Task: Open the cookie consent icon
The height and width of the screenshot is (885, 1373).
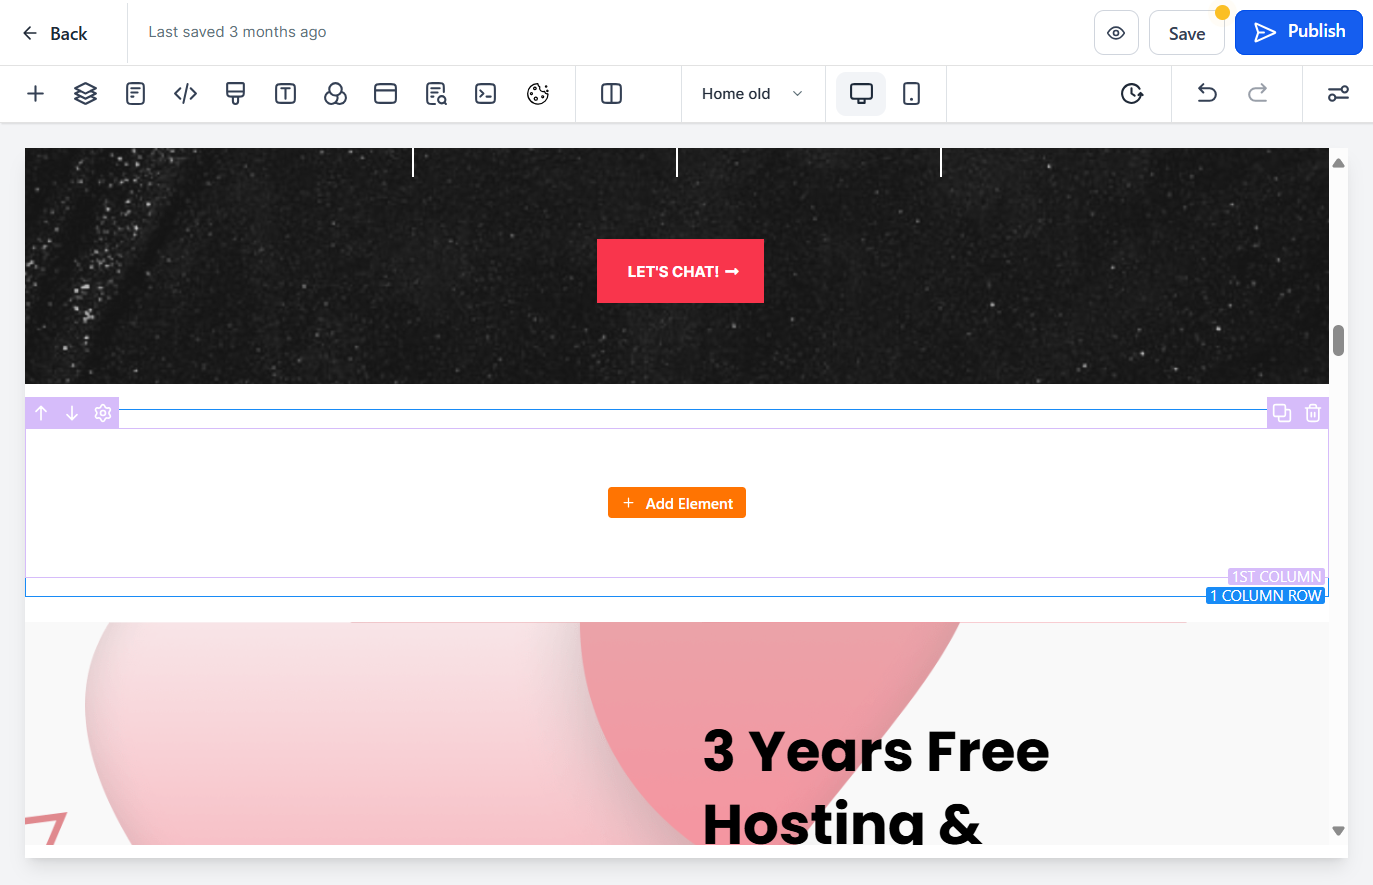Action: pyautogui.click(x=538, y=94)
